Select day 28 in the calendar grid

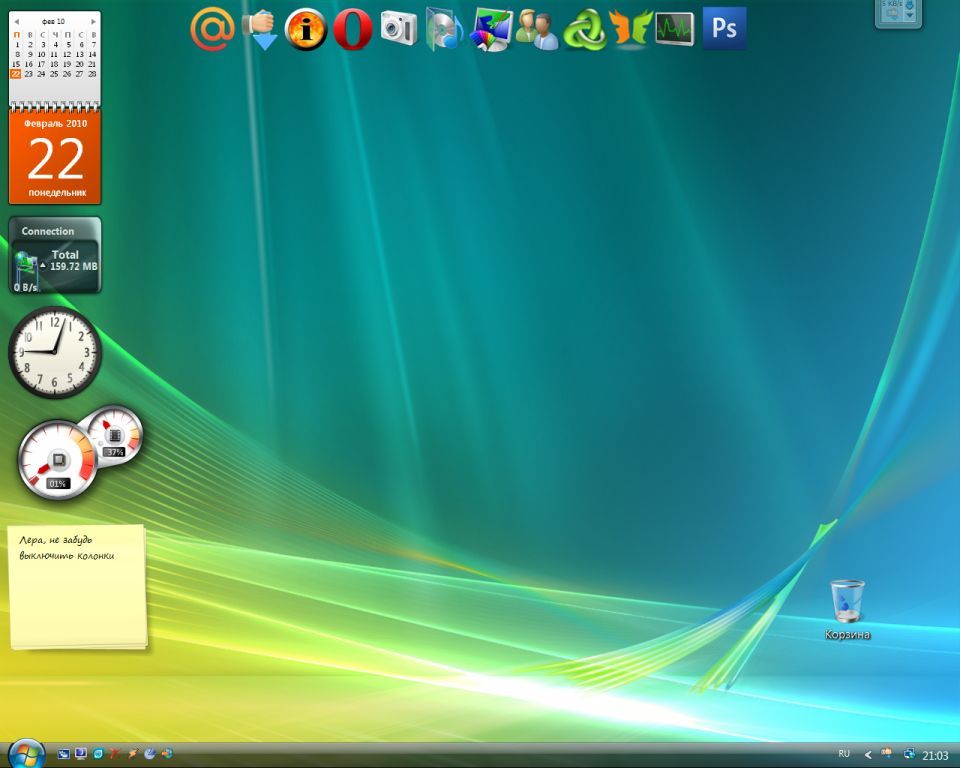pos(92,73)
